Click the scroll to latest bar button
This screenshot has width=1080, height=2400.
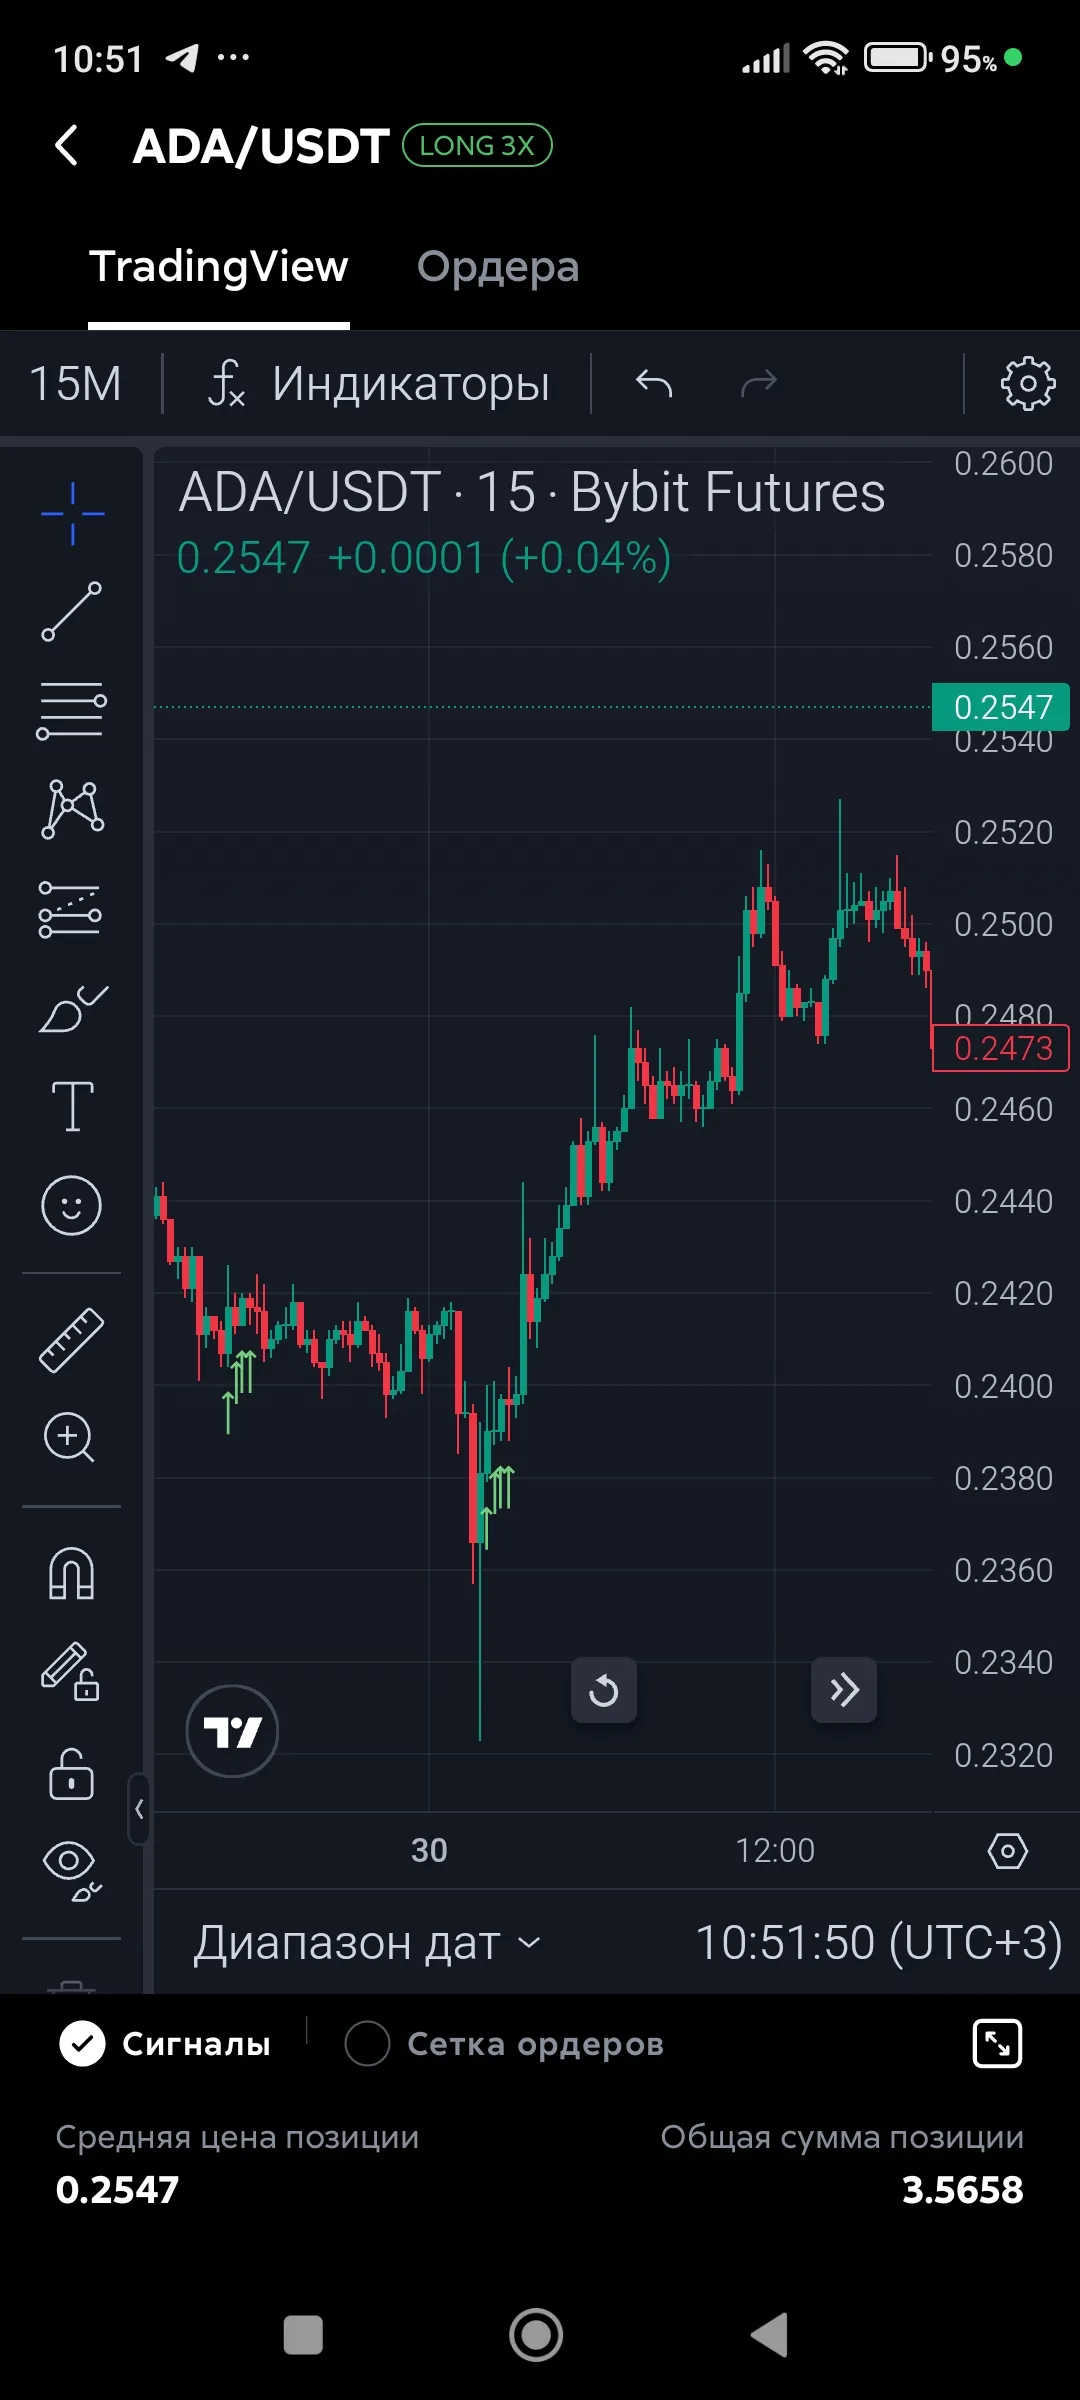tap(843, 1690)
